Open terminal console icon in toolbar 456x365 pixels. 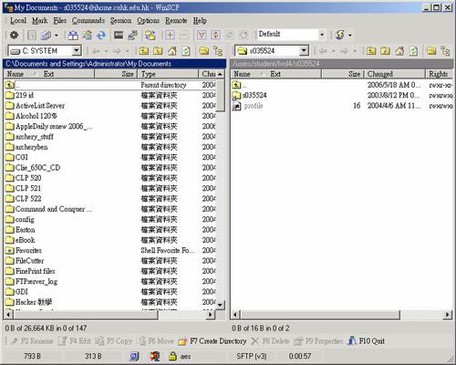(118, 35)
